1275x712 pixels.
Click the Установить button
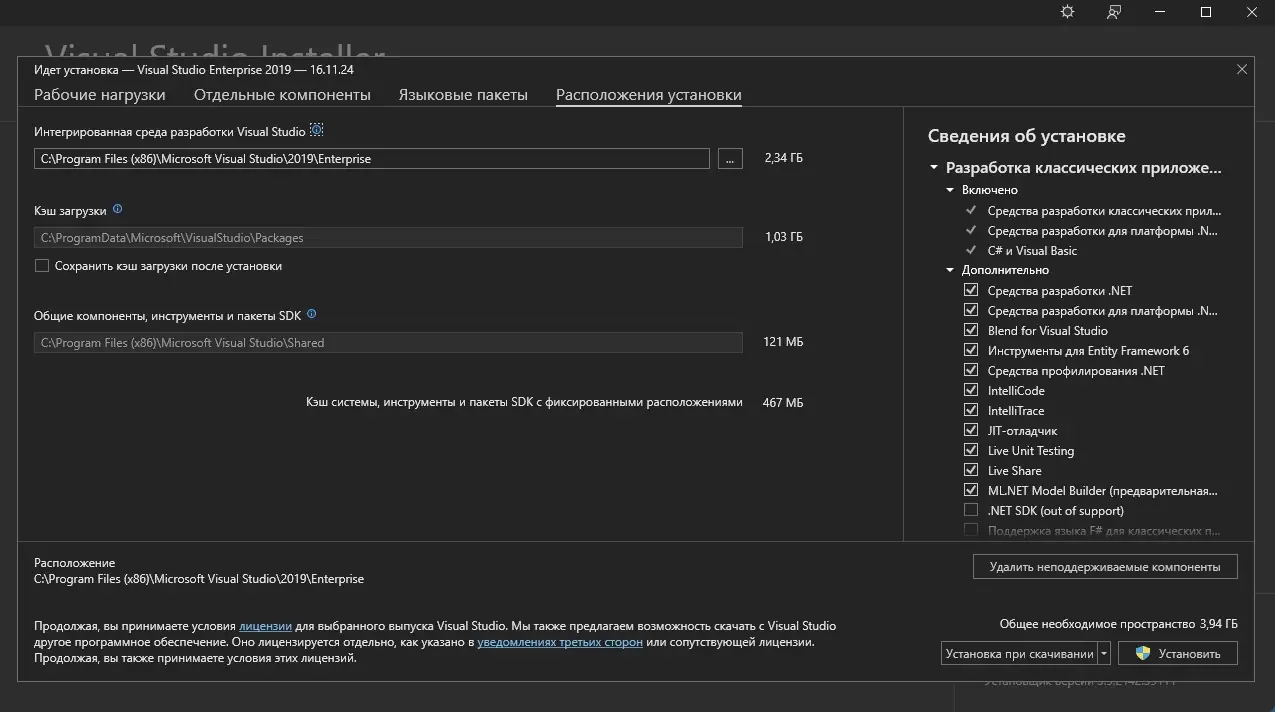click(1178, 654)
